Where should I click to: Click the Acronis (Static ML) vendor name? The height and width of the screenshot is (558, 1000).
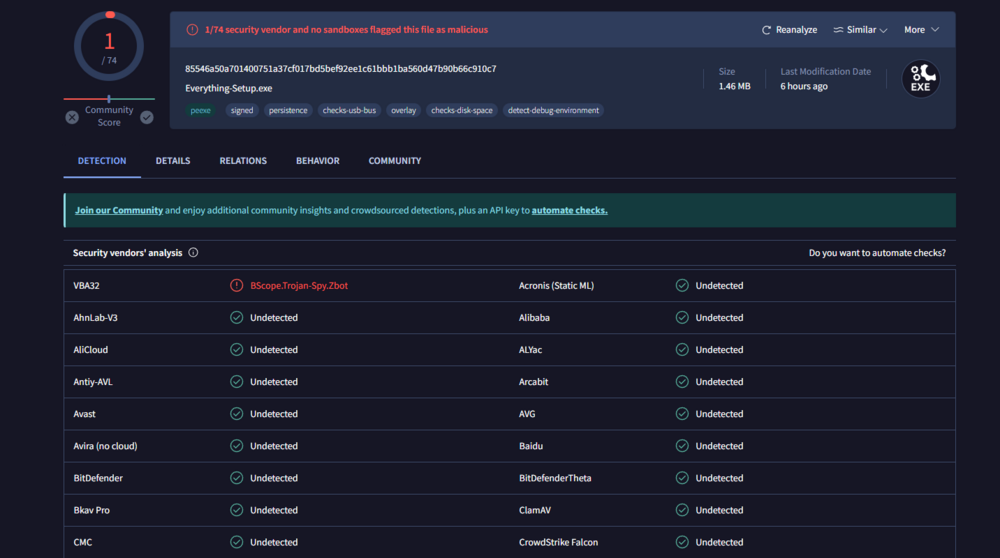click(556, 286)
